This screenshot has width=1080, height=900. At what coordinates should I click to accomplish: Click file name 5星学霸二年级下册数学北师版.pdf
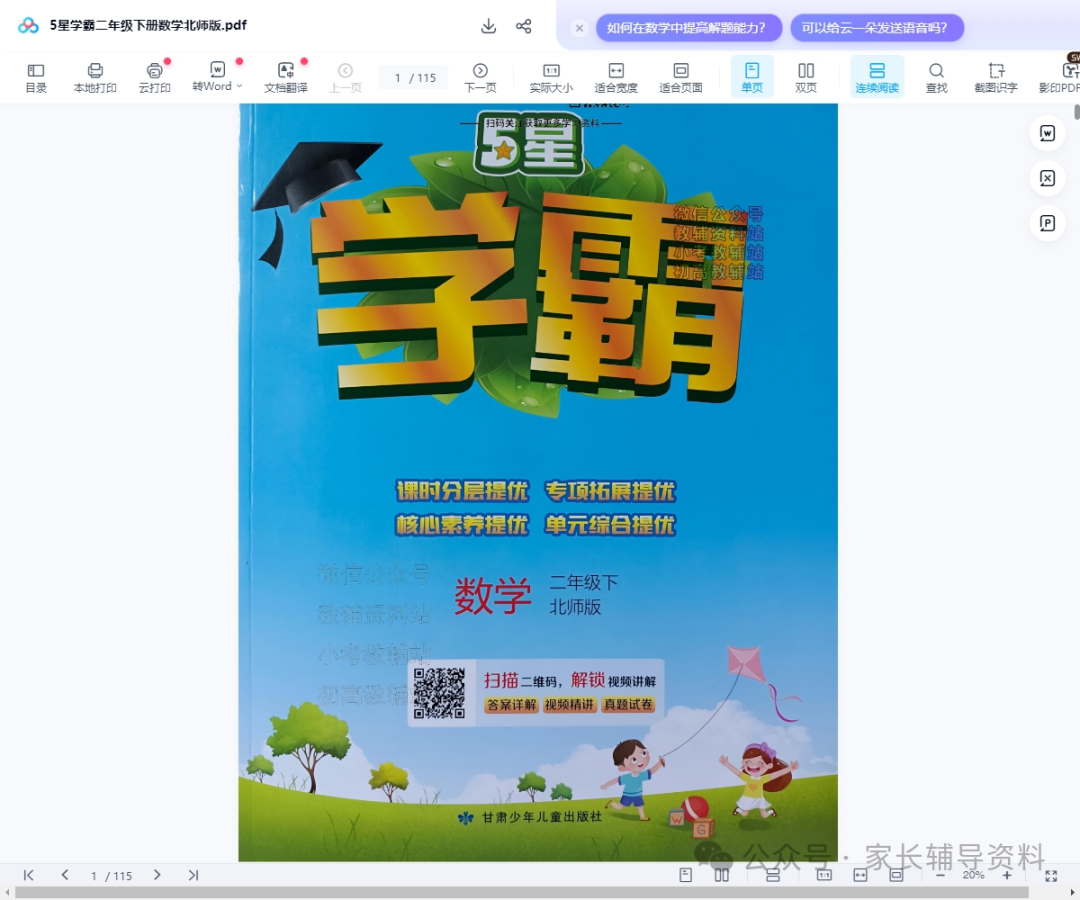(x=148, y=25)
